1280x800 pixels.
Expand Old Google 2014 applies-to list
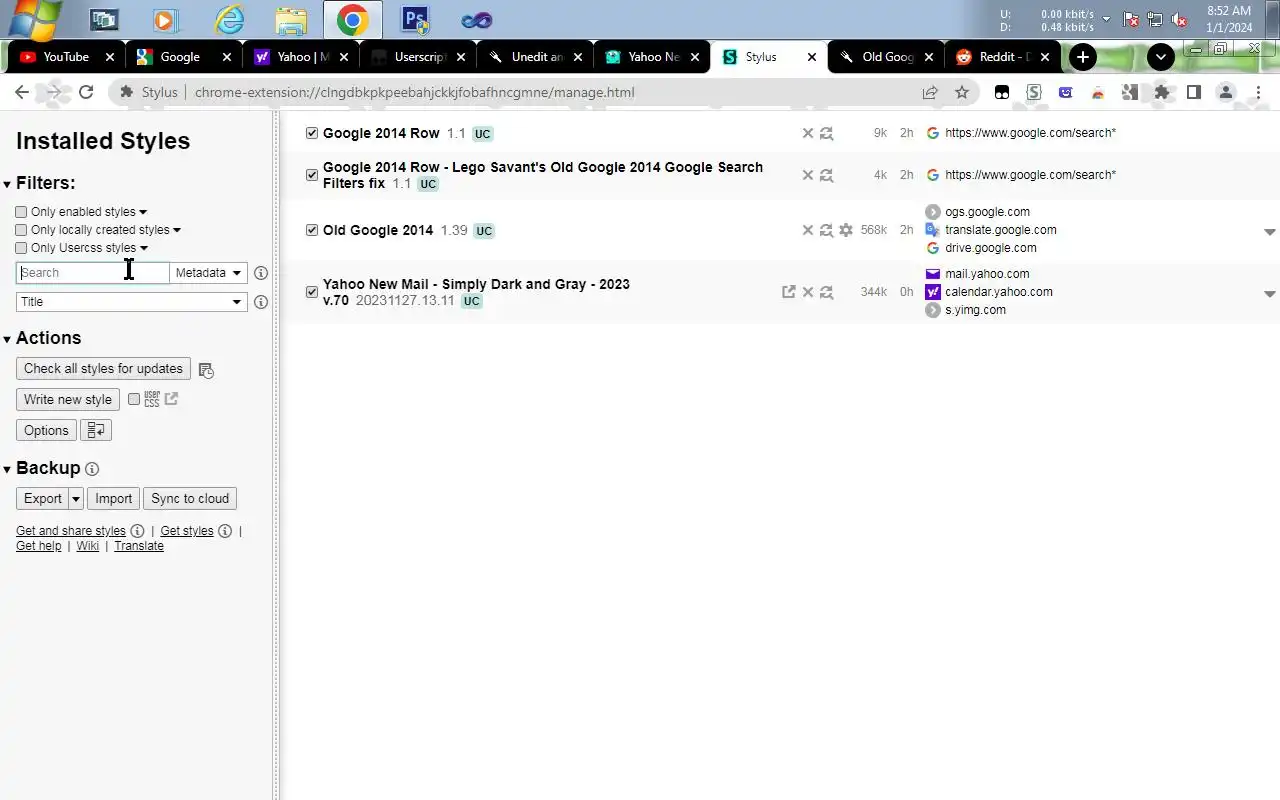pos(1270,231)
